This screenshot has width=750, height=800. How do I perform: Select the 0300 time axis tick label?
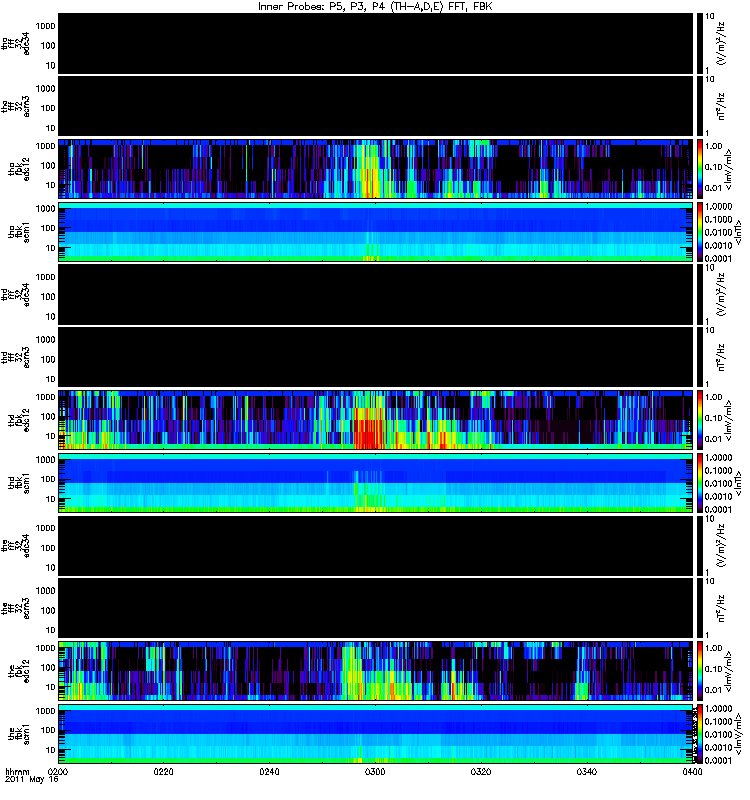tap(375, 771)
